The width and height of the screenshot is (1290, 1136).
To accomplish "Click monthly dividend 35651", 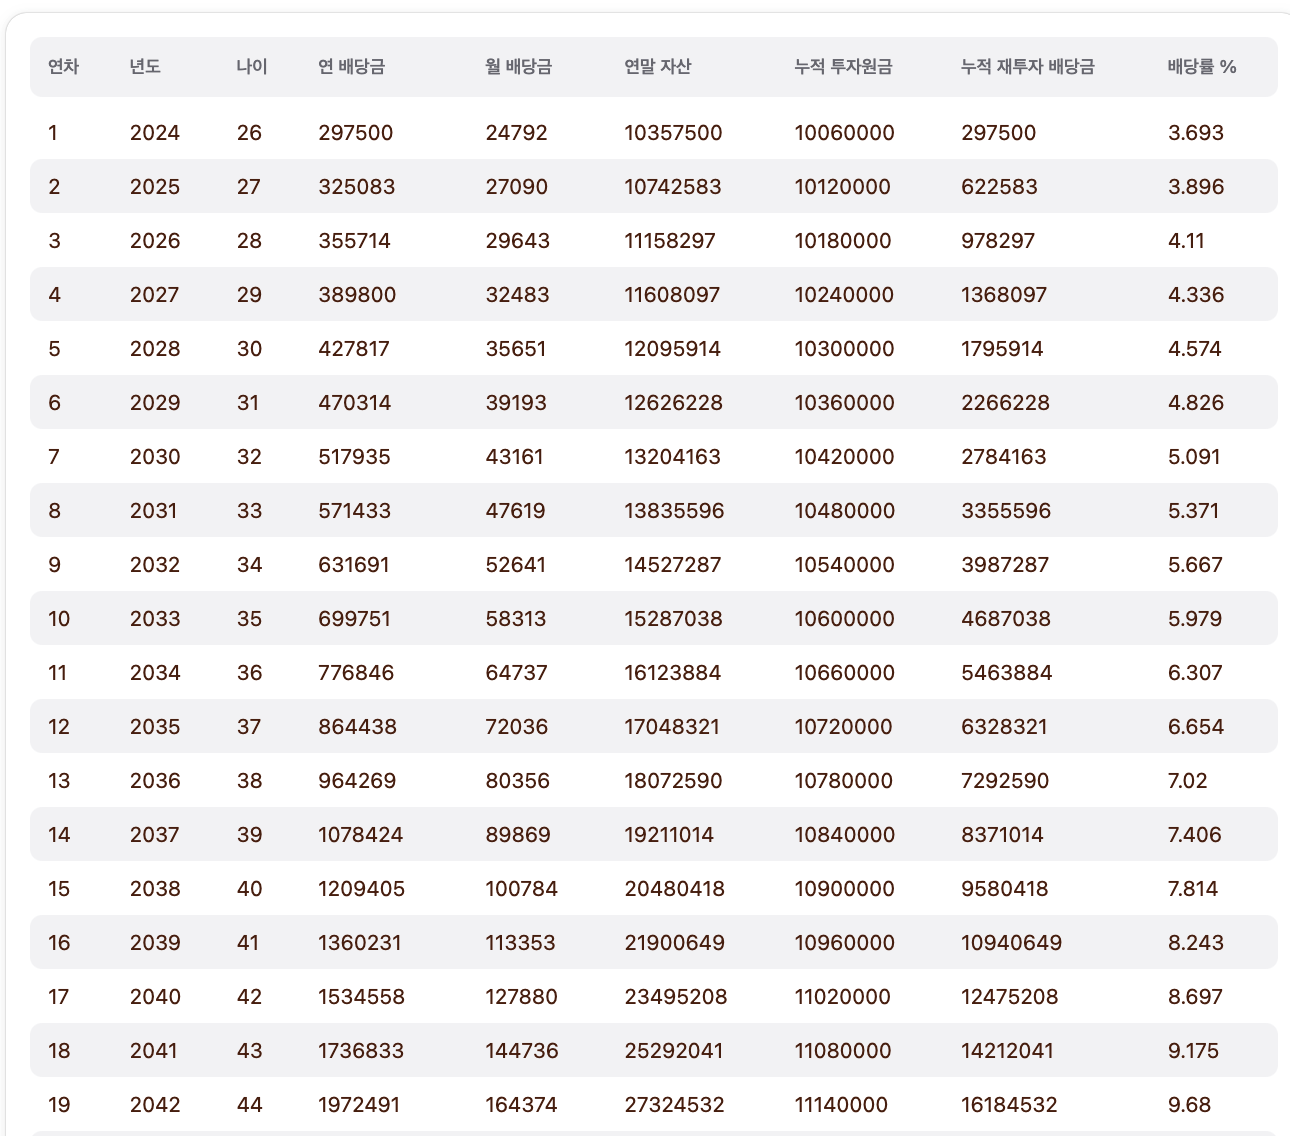I will 518,349.
